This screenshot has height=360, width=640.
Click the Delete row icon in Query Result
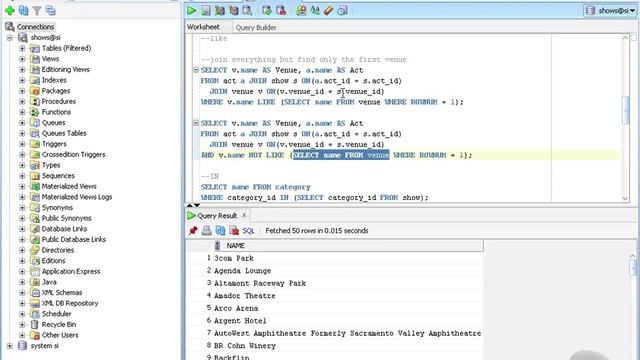234,231
